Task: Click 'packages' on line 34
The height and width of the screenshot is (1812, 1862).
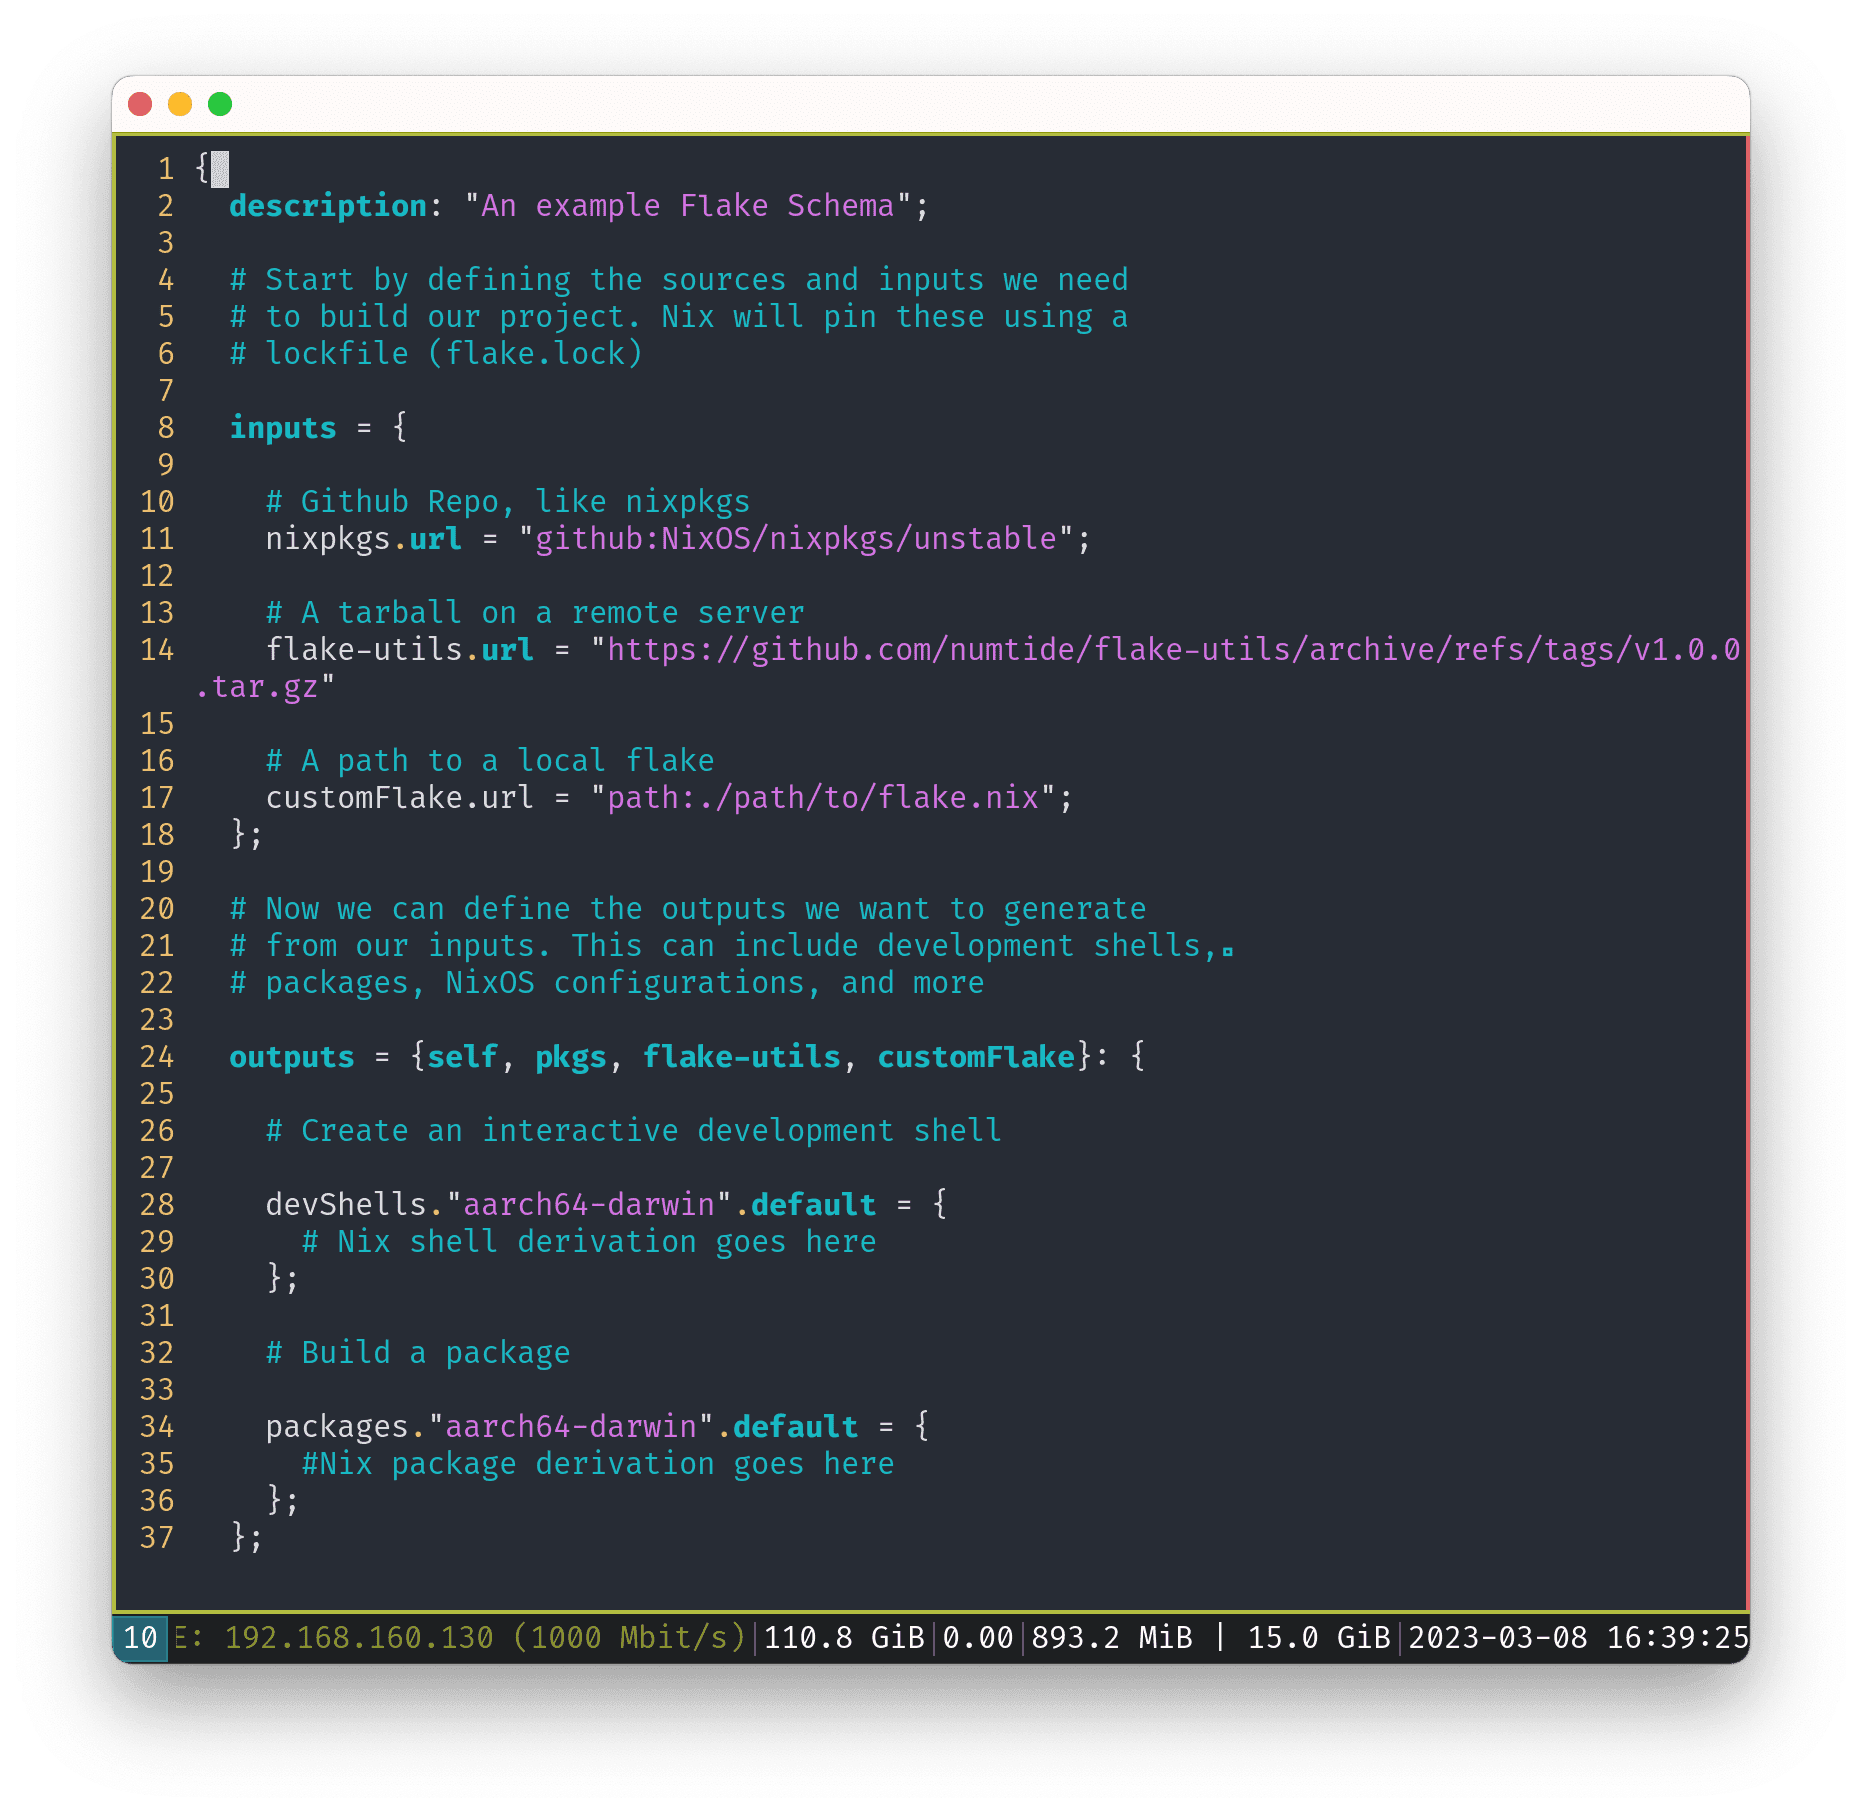Action: (x=337, y=1427)
